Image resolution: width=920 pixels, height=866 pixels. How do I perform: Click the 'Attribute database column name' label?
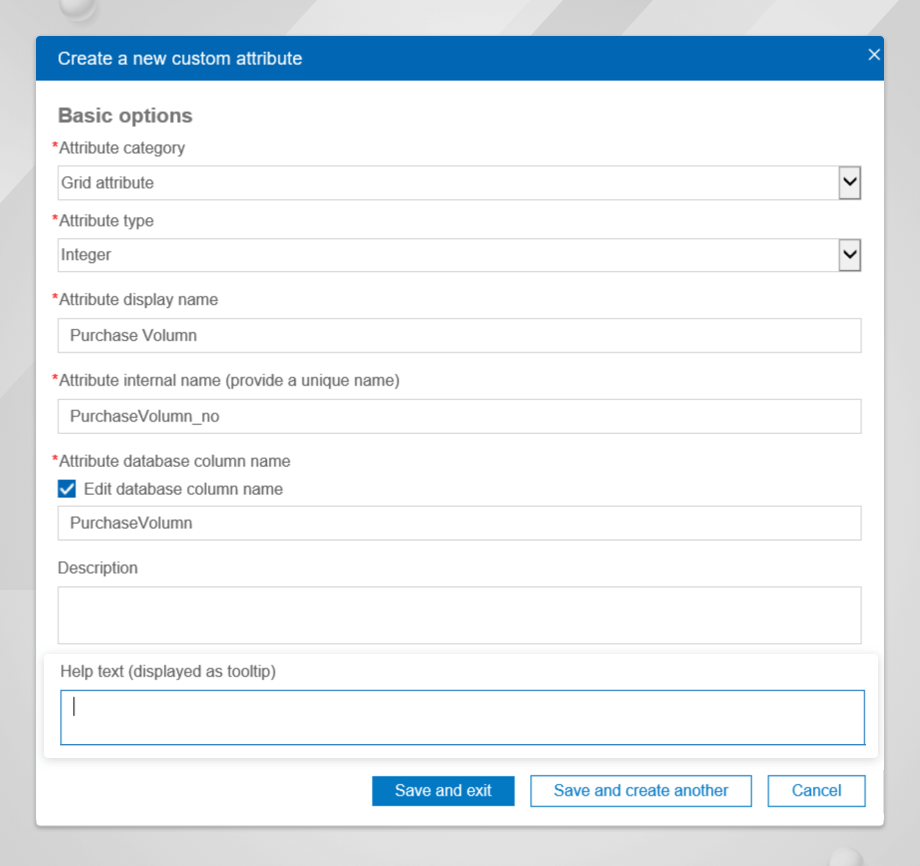click(174, 461)
